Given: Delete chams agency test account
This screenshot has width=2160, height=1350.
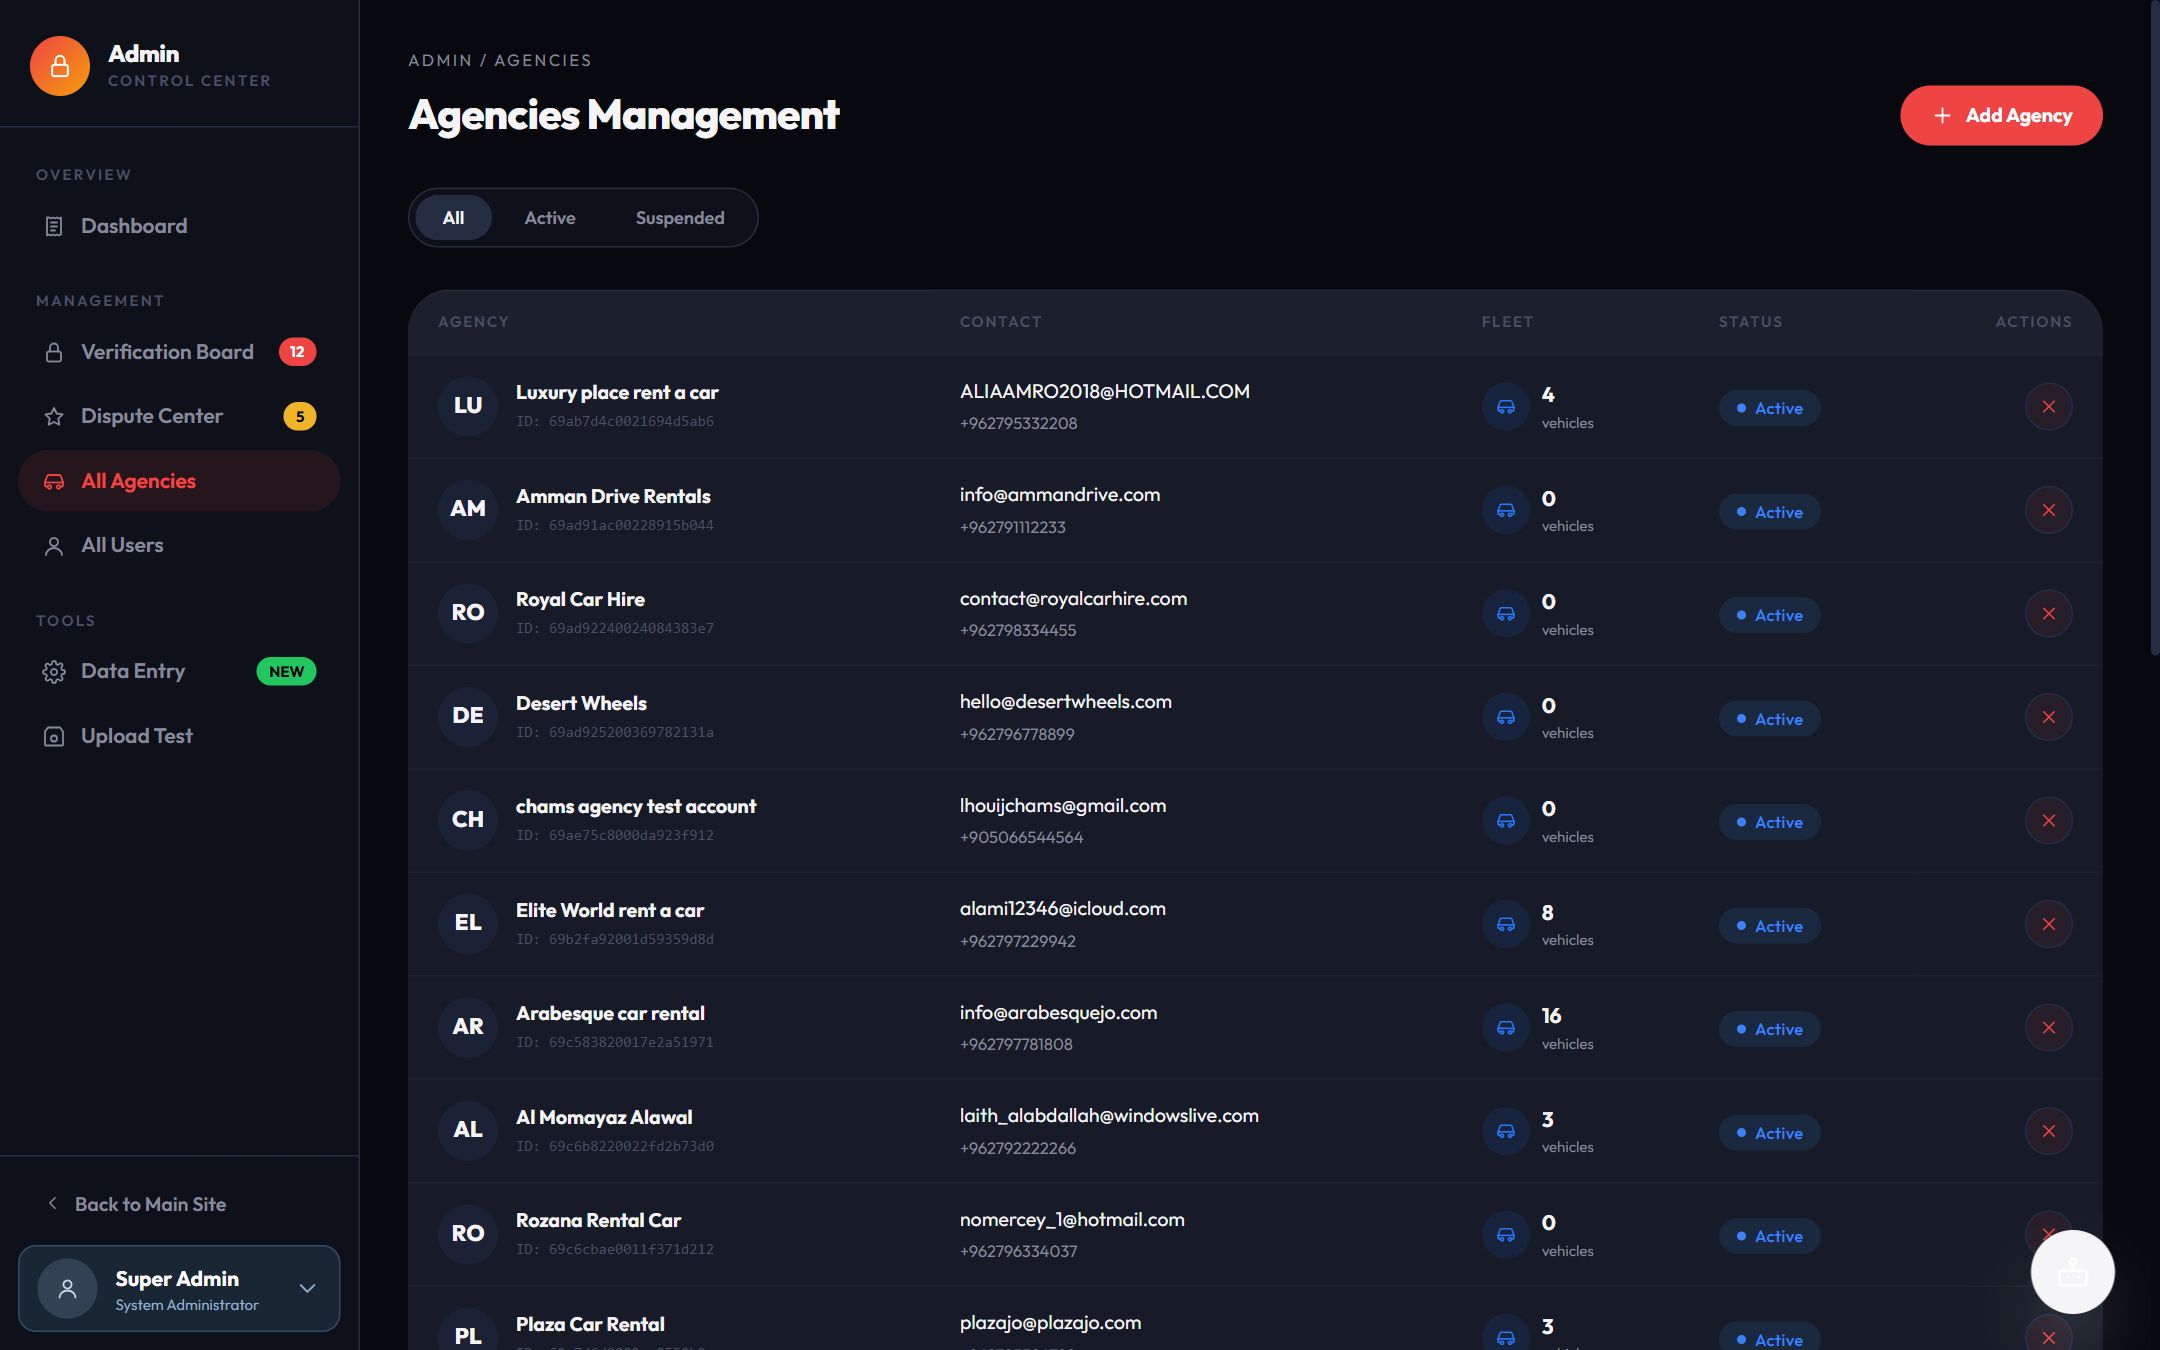Looking at the screenshot, I should click(x=2048, y=821).
